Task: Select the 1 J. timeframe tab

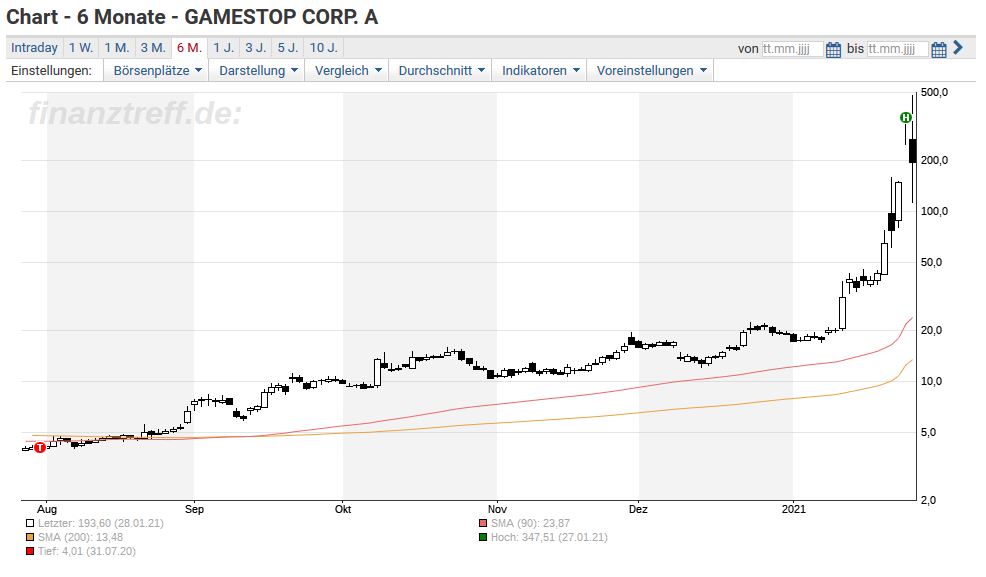Action: [x=223, y=48]
